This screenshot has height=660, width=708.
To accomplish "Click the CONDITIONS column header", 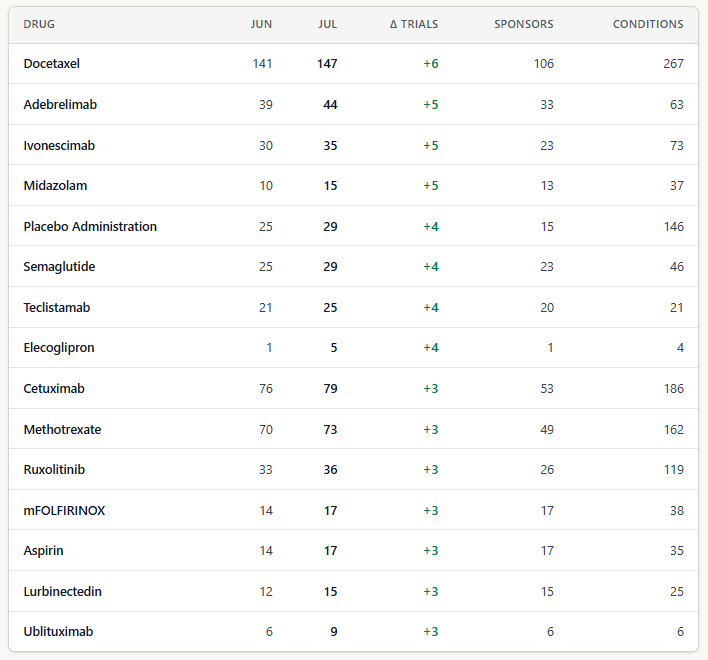I will coord(648,24).
